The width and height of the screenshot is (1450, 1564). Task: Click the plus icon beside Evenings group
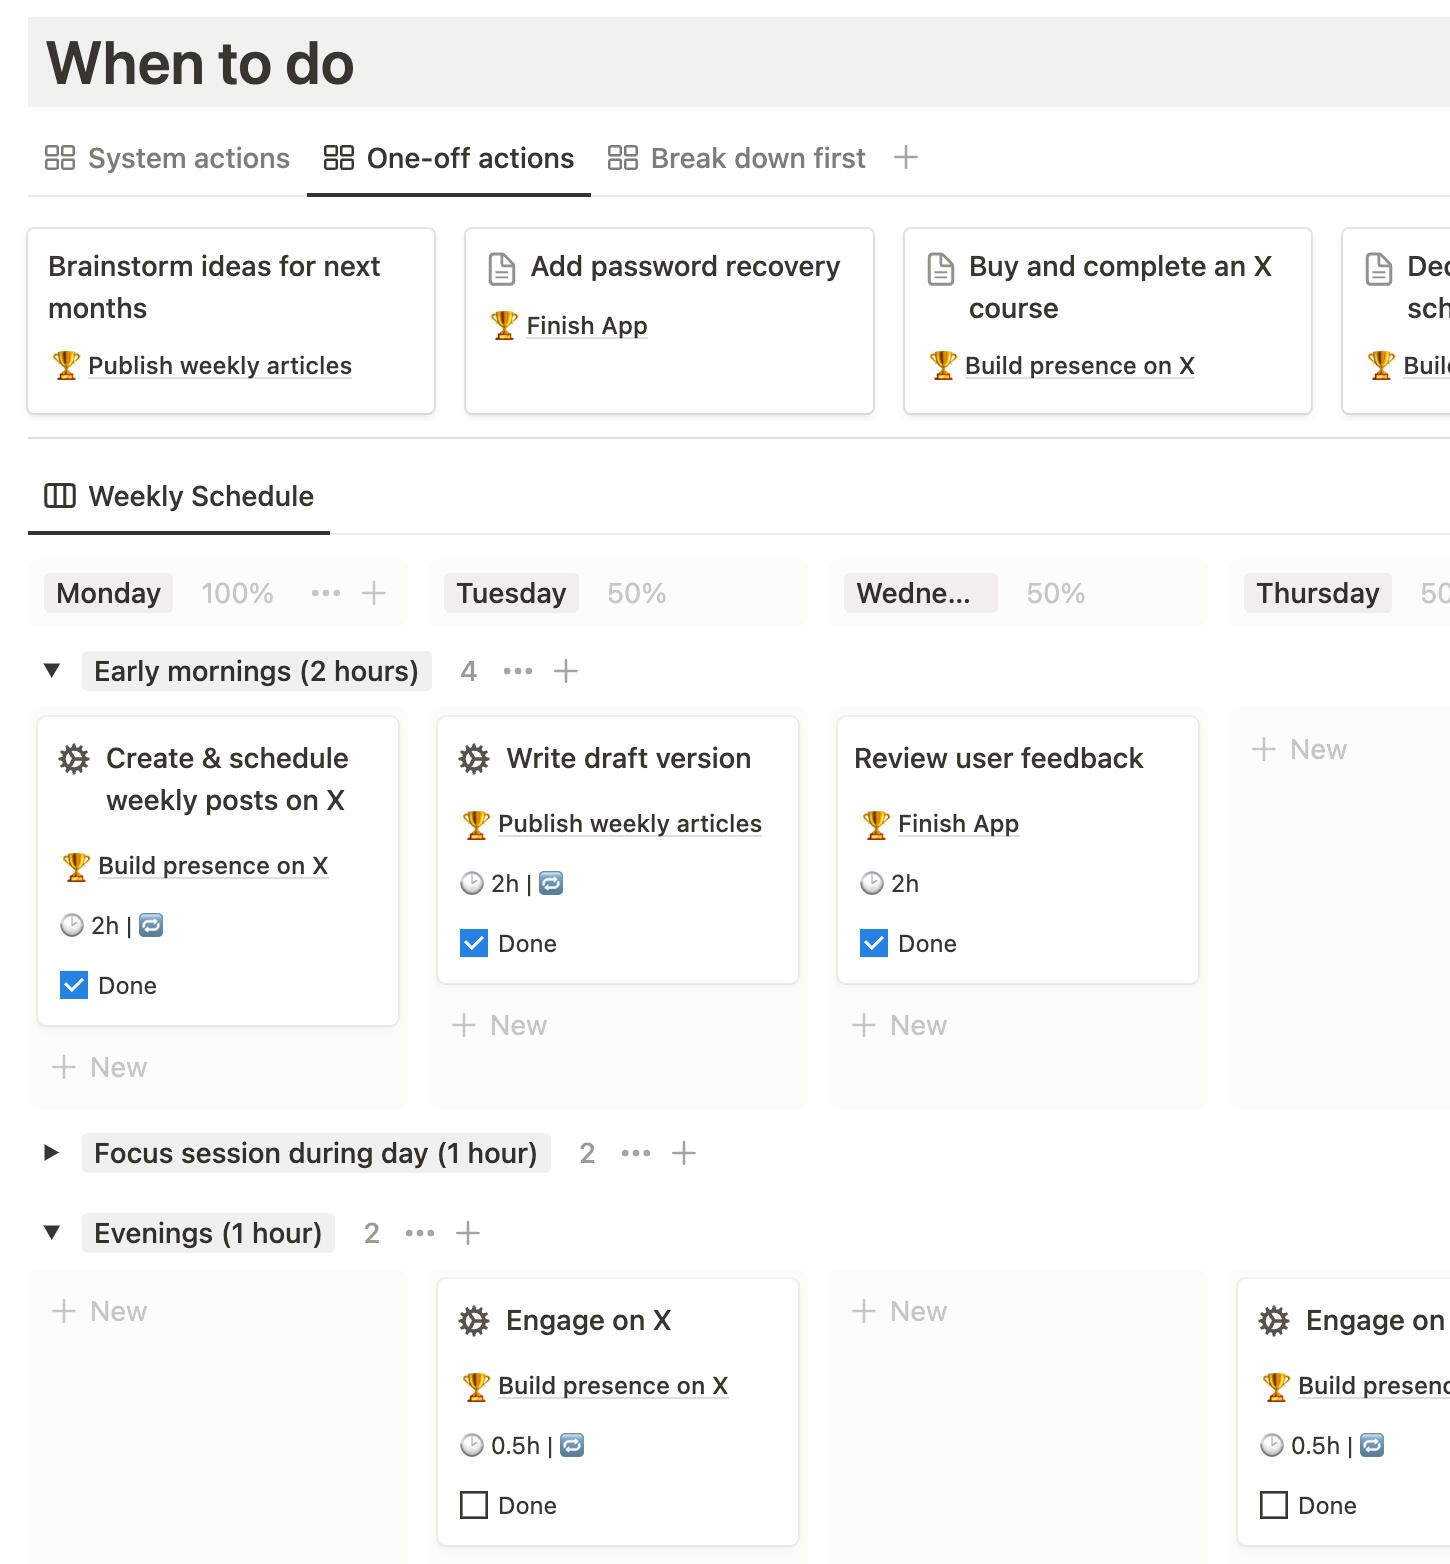click(x=468, y=1233)
